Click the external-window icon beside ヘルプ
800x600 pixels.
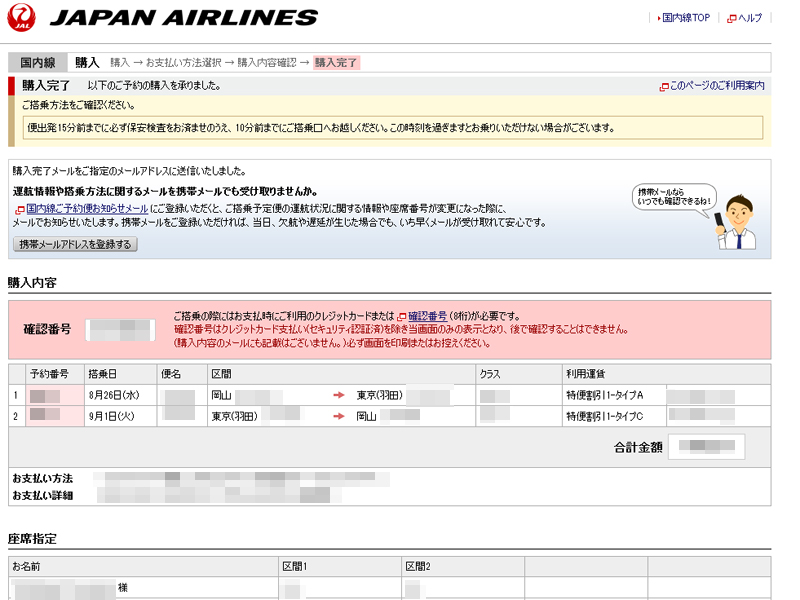[x=732, y=19]
